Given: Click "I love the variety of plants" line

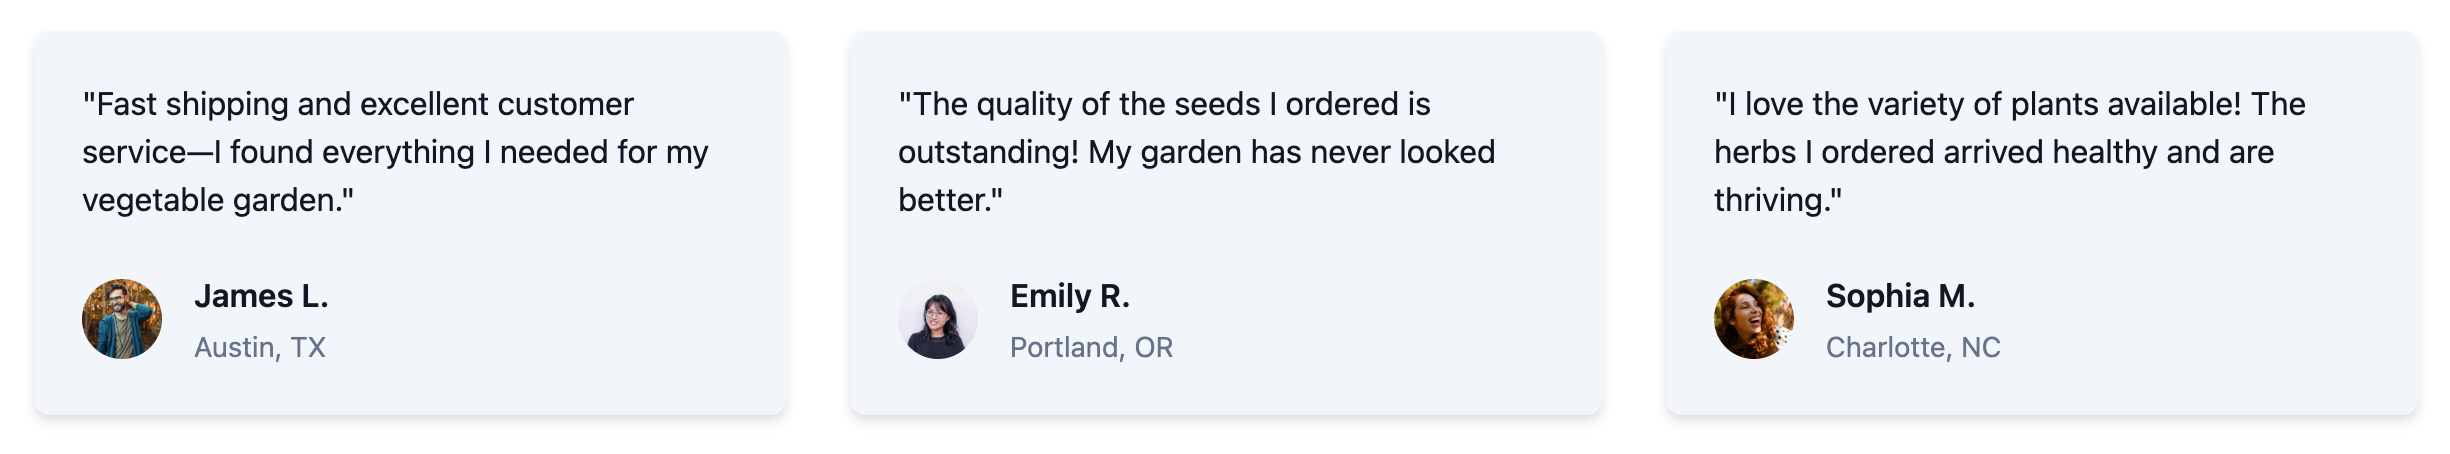Looking at the screenshot, I should click(2009, 104).
